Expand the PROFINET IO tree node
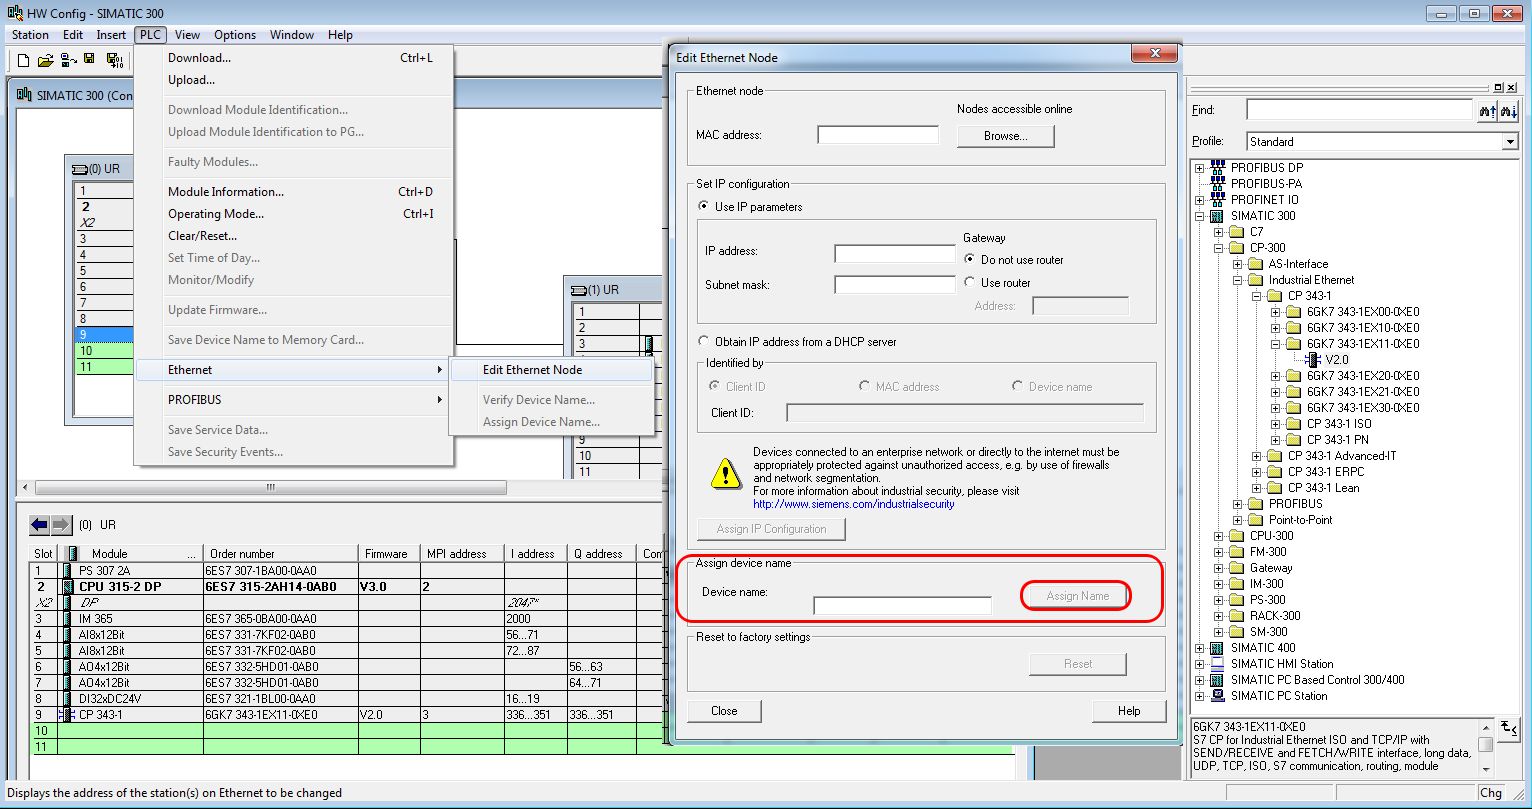 click(1200, 200)
